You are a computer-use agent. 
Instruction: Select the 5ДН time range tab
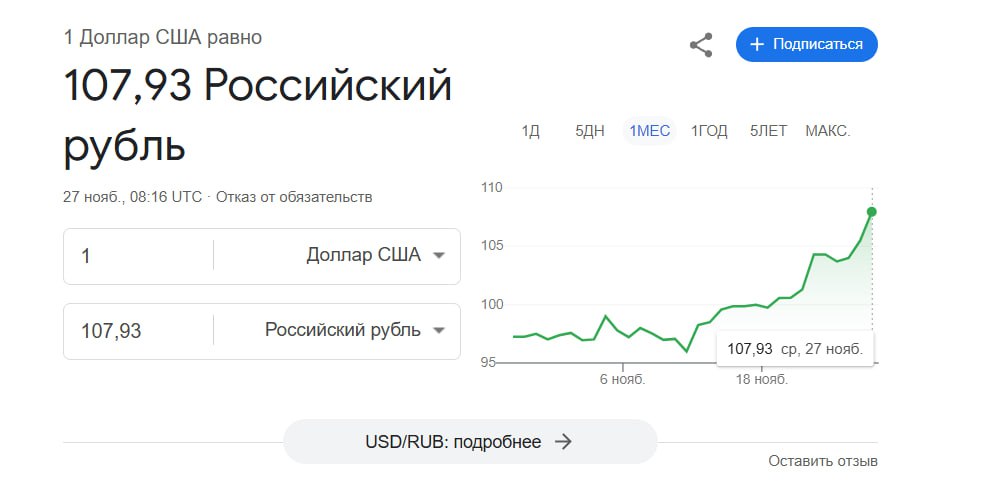coord(589,131)
